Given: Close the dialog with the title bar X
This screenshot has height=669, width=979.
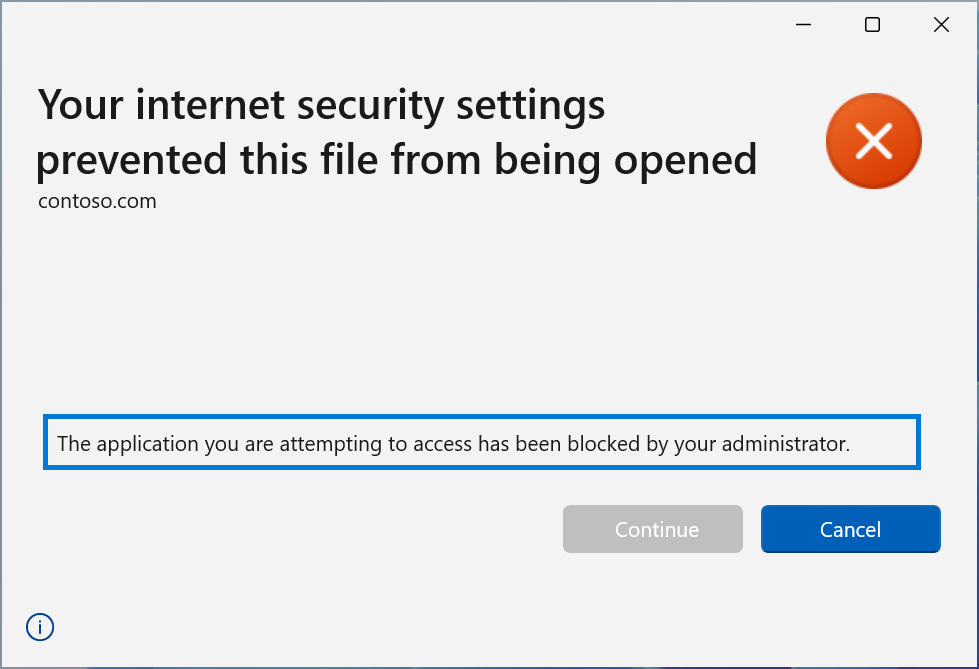Looking at the screenshot, I should pos(940,24).
